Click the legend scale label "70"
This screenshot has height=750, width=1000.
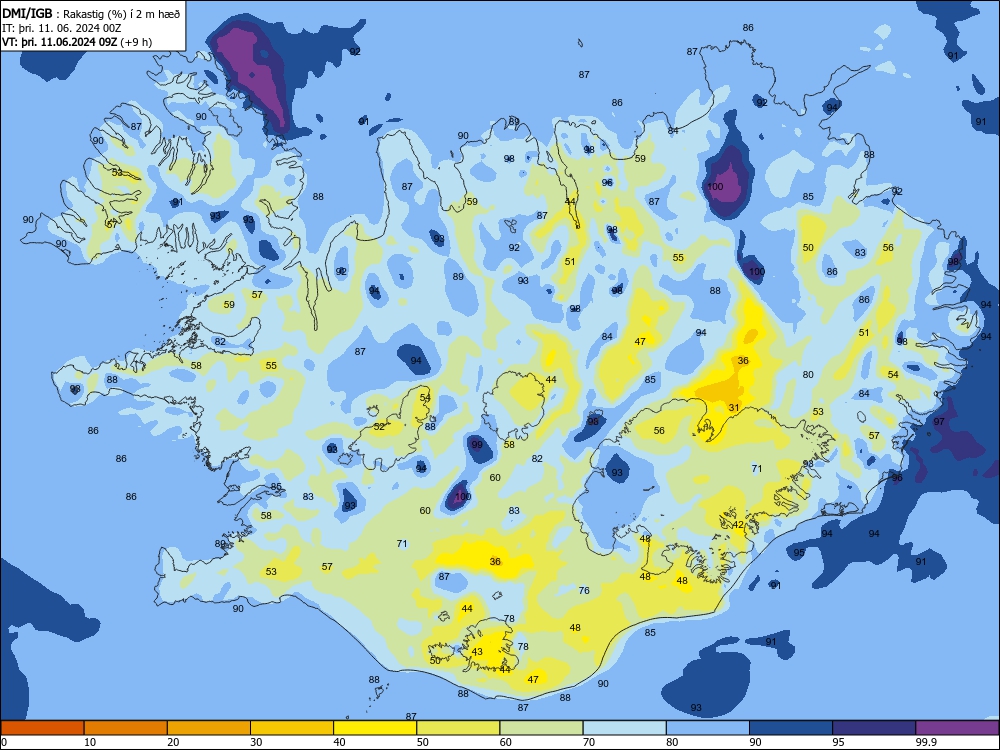(589, 742)
